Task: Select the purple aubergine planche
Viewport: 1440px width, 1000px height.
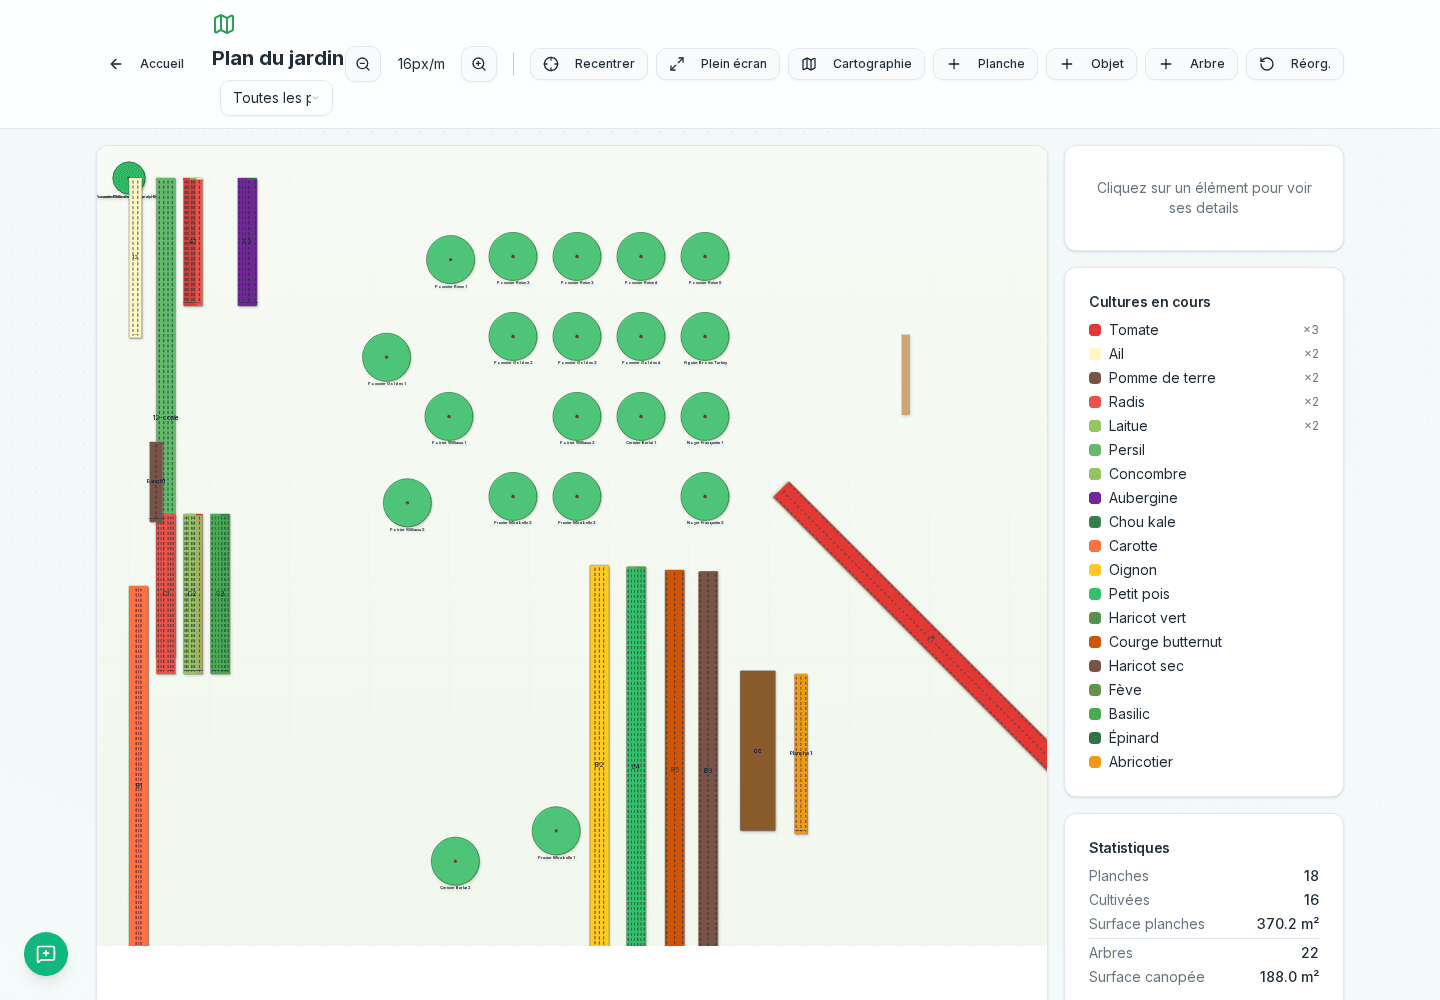Action: point(247,242)
